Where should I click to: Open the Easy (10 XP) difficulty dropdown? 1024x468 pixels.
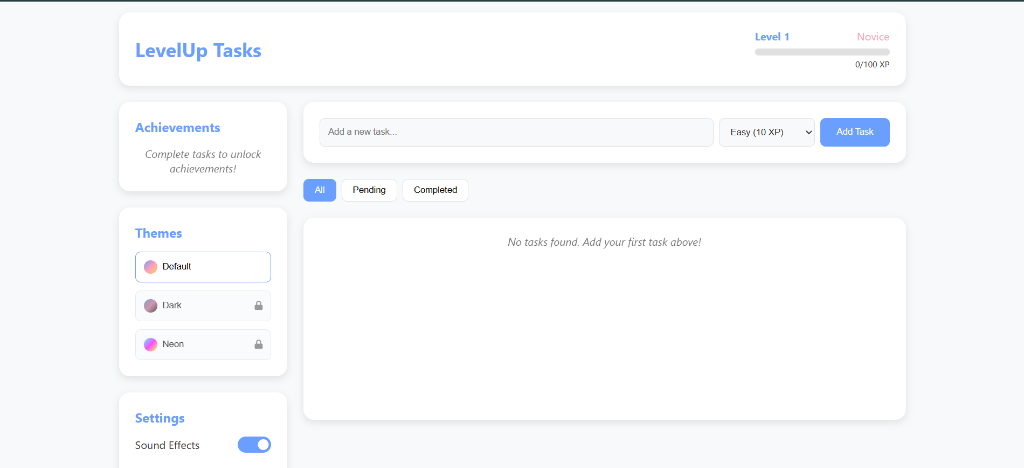pos(767,132)
